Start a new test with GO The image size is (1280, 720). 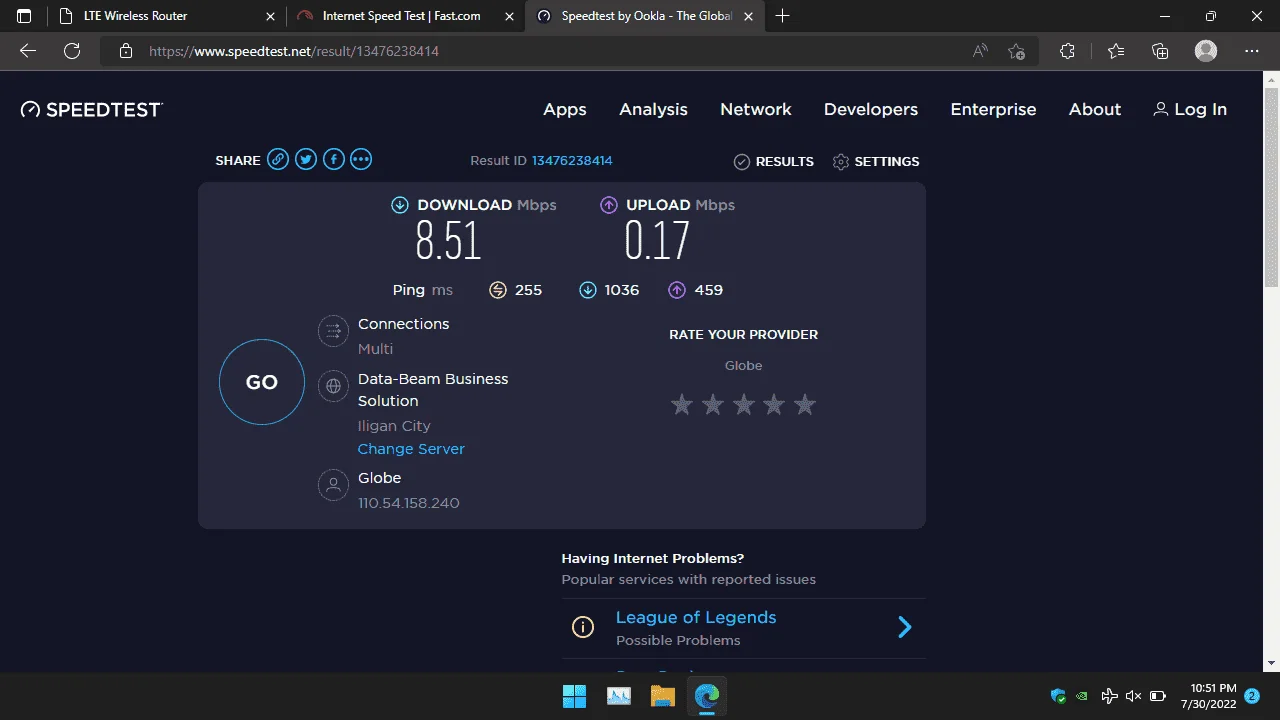[x=262, y=382]
